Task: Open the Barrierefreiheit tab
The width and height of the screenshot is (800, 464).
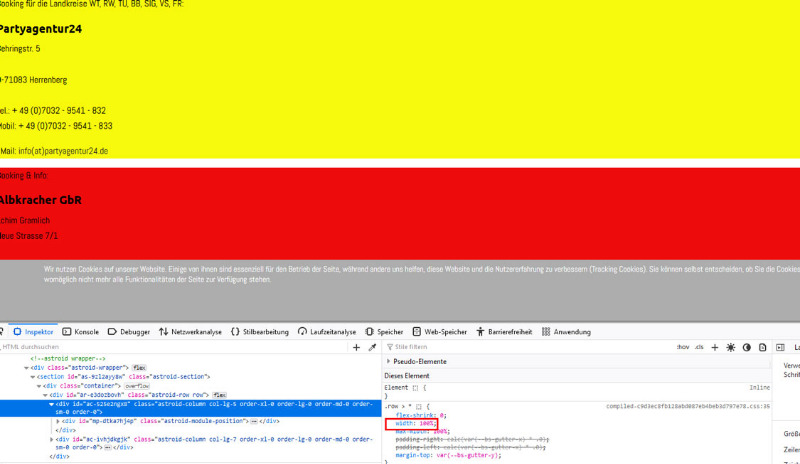Action: pos(504,332)
